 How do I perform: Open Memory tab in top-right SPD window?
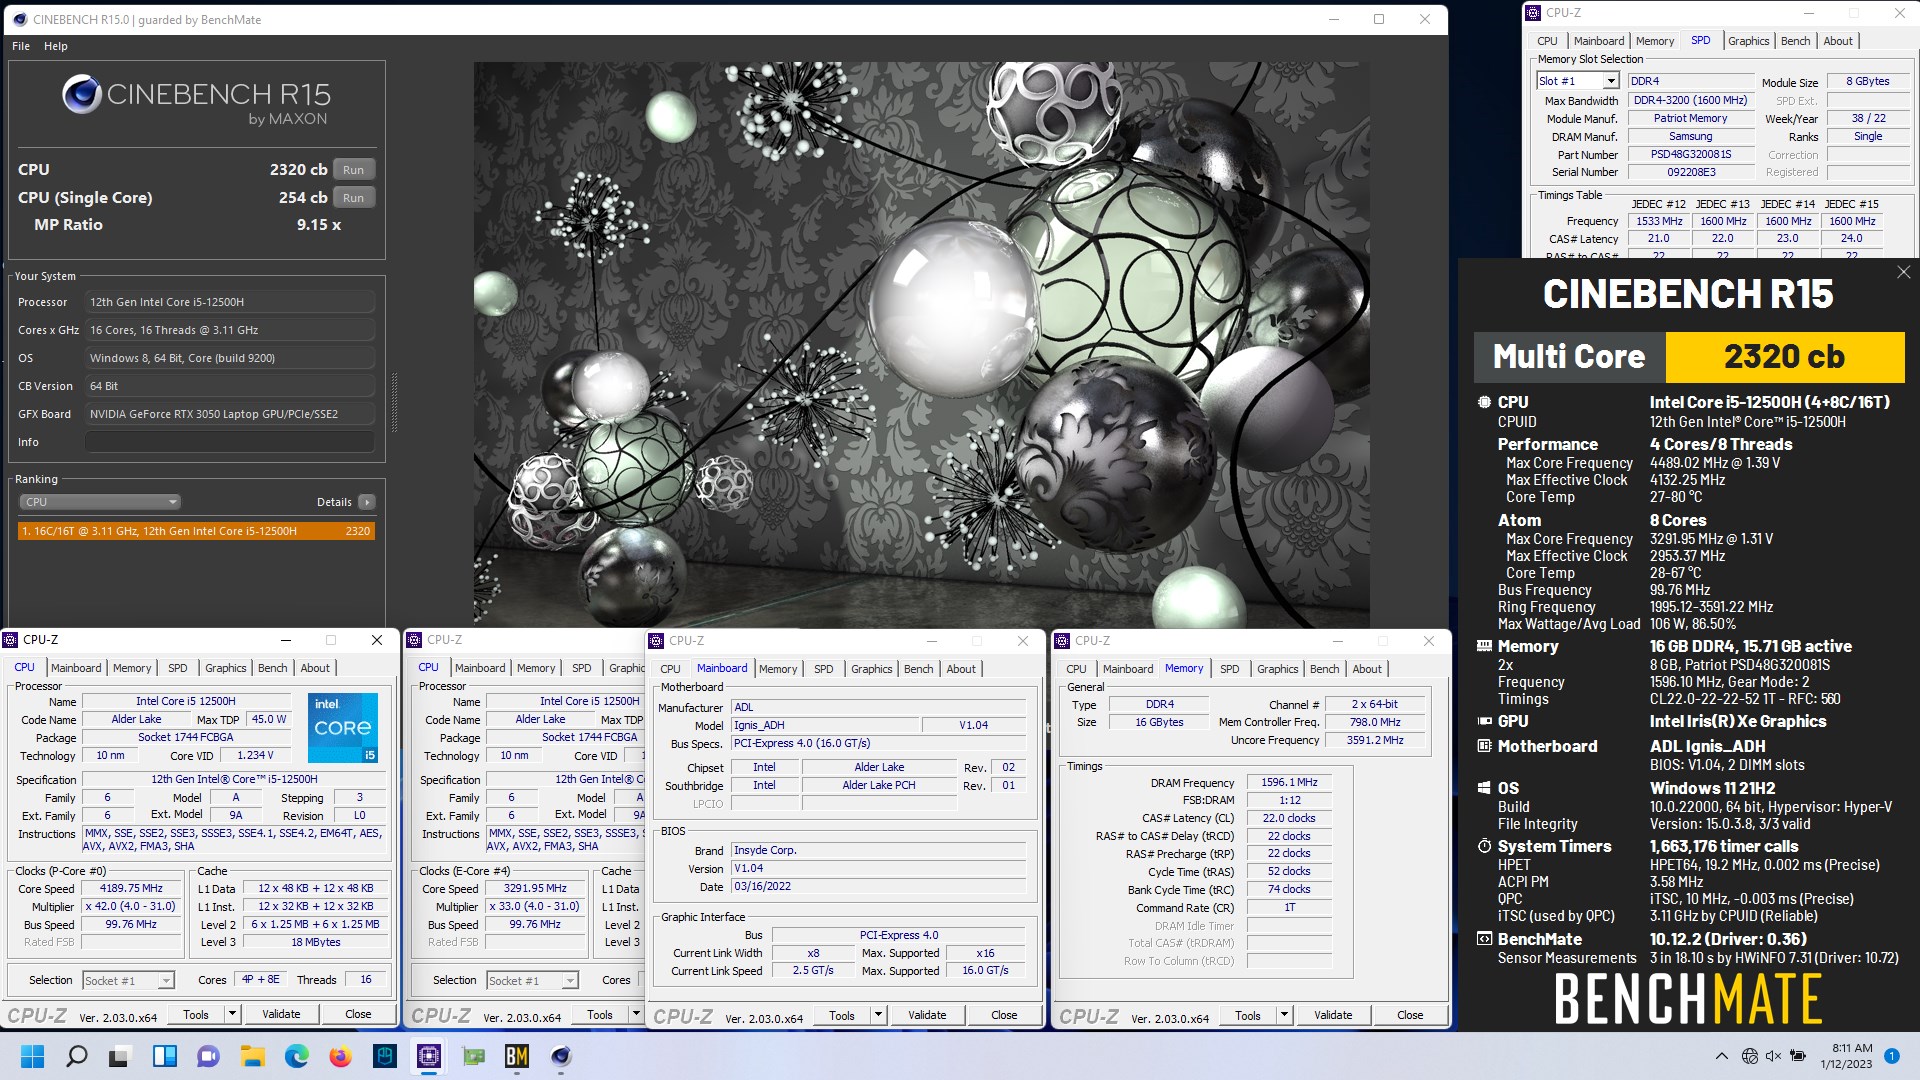coord(1655,41)
